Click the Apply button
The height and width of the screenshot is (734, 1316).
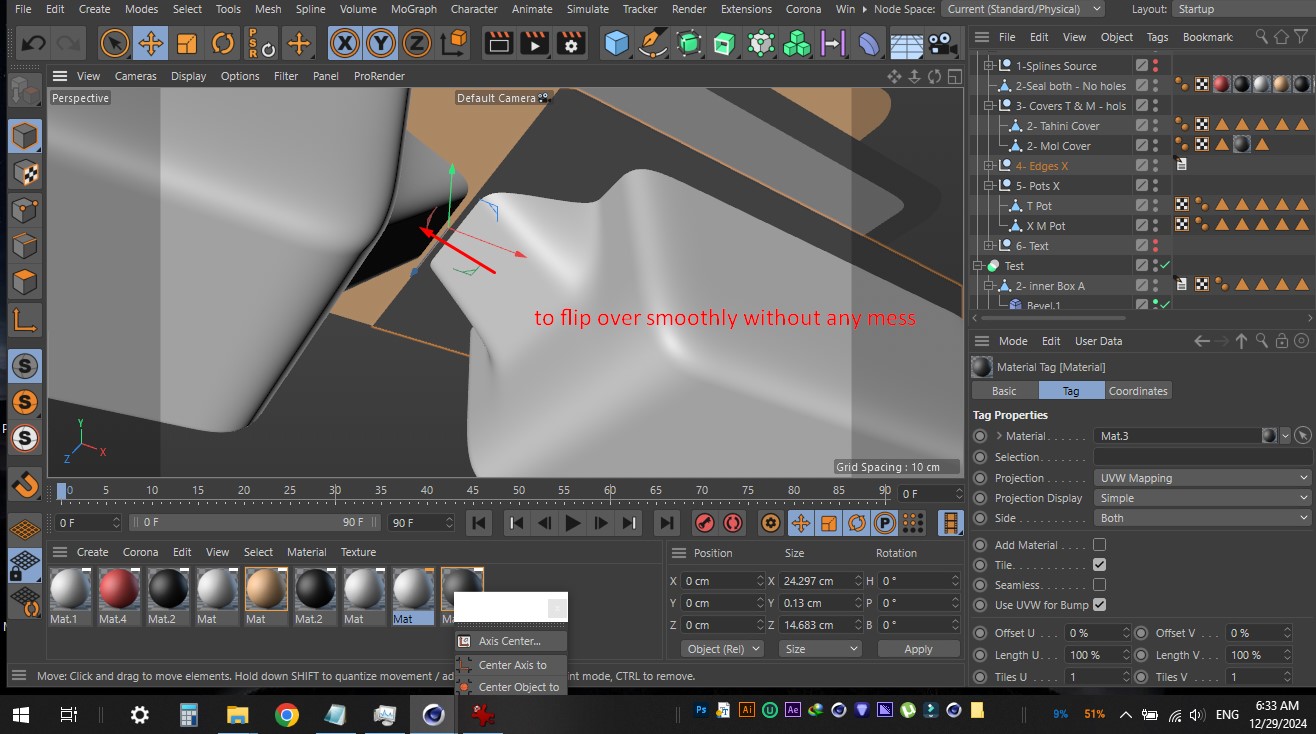(918, 648)
